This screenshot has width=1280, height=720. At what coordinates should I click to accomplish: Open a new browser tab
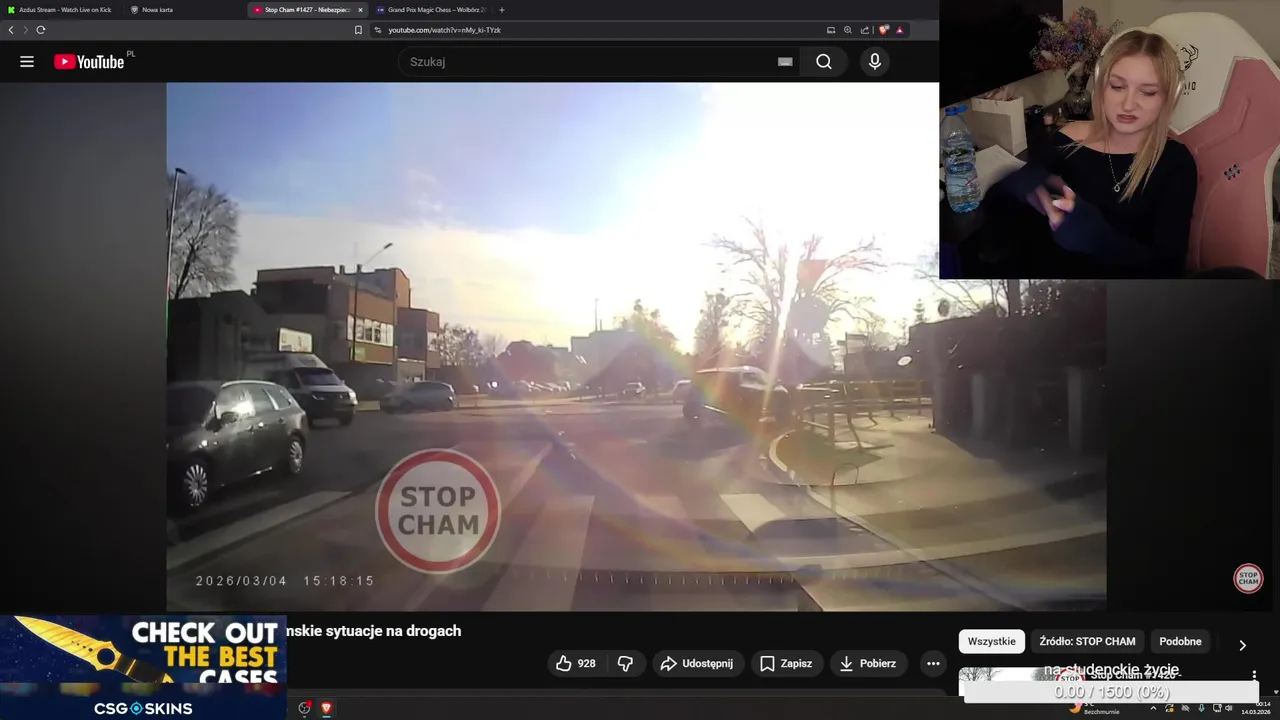tap(502, 10)
